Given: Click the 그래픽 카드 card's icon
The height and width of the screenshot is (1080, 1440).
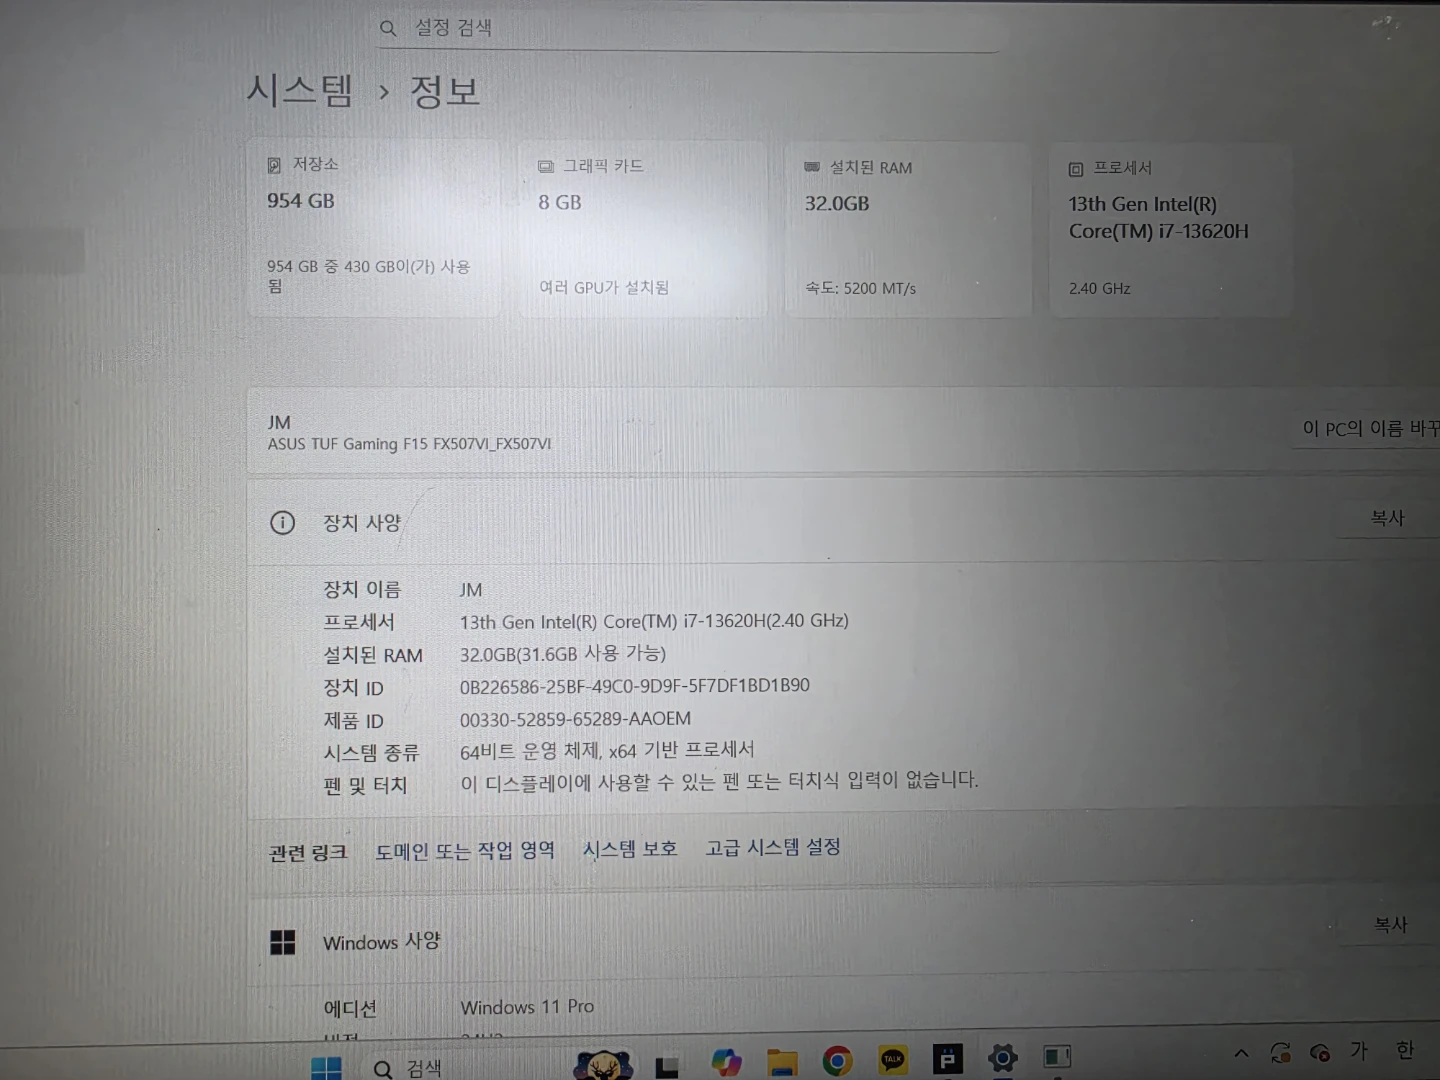Looking at the screenshot, I should pyautogui.click(x=546, y=166).
